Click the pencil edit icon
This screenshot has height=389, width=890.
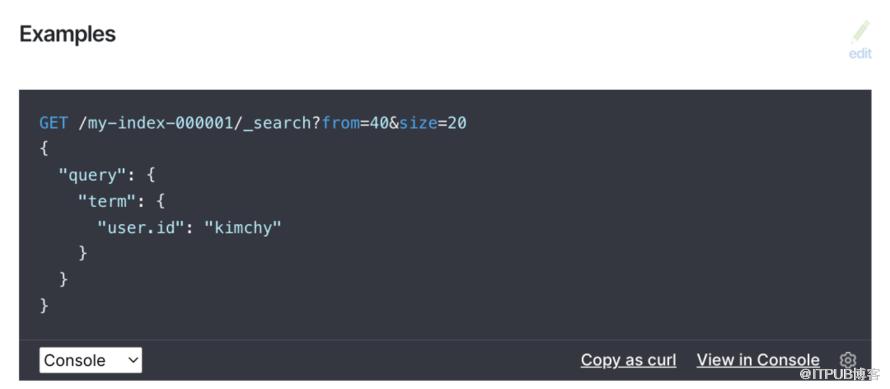click(x=860, y=32)
